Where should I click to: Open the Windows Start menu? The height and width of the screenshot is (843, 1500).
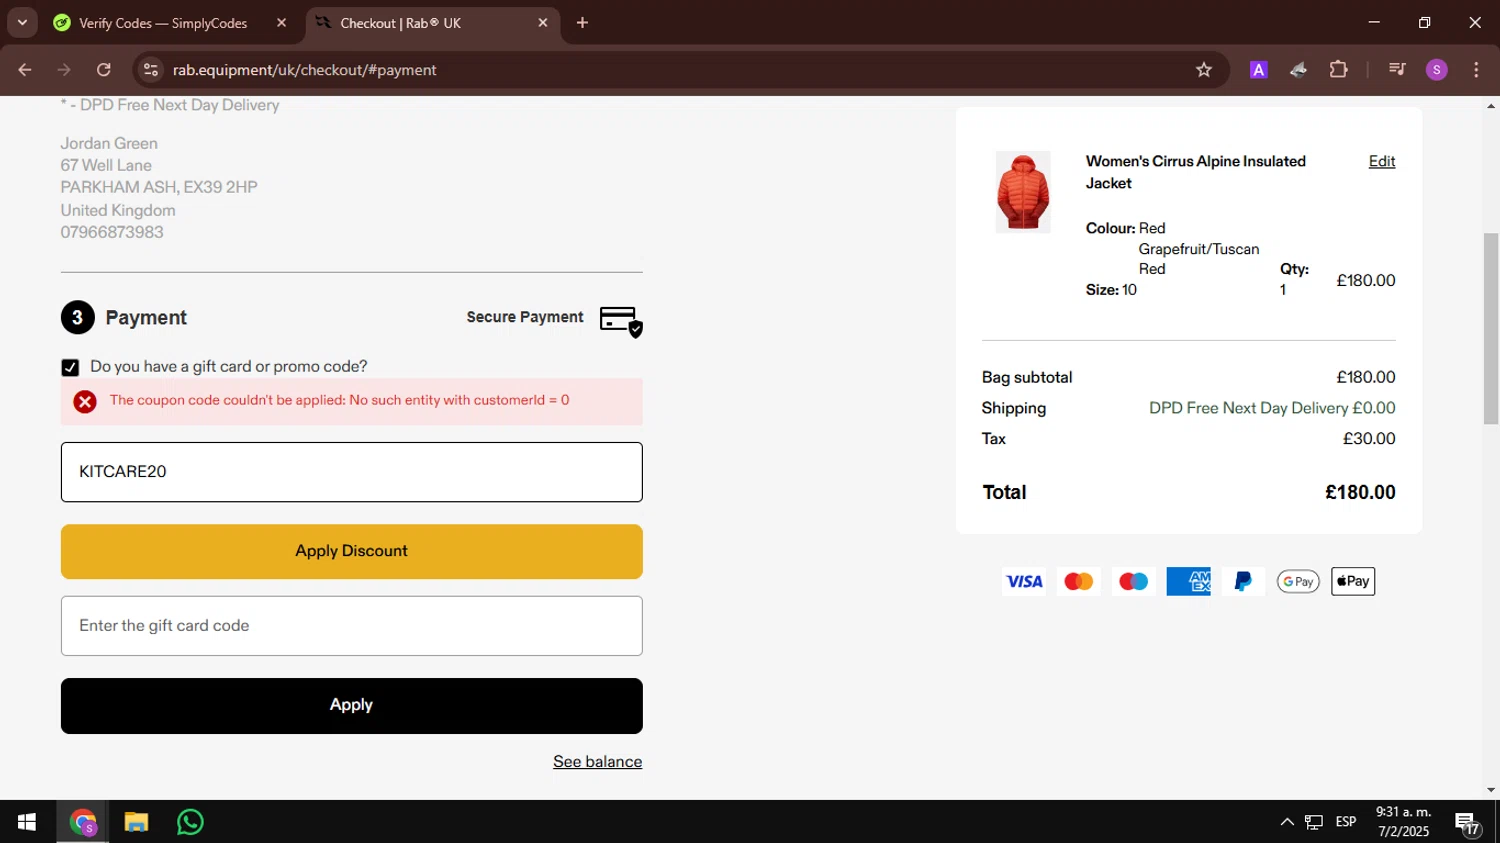pos(27,822)
